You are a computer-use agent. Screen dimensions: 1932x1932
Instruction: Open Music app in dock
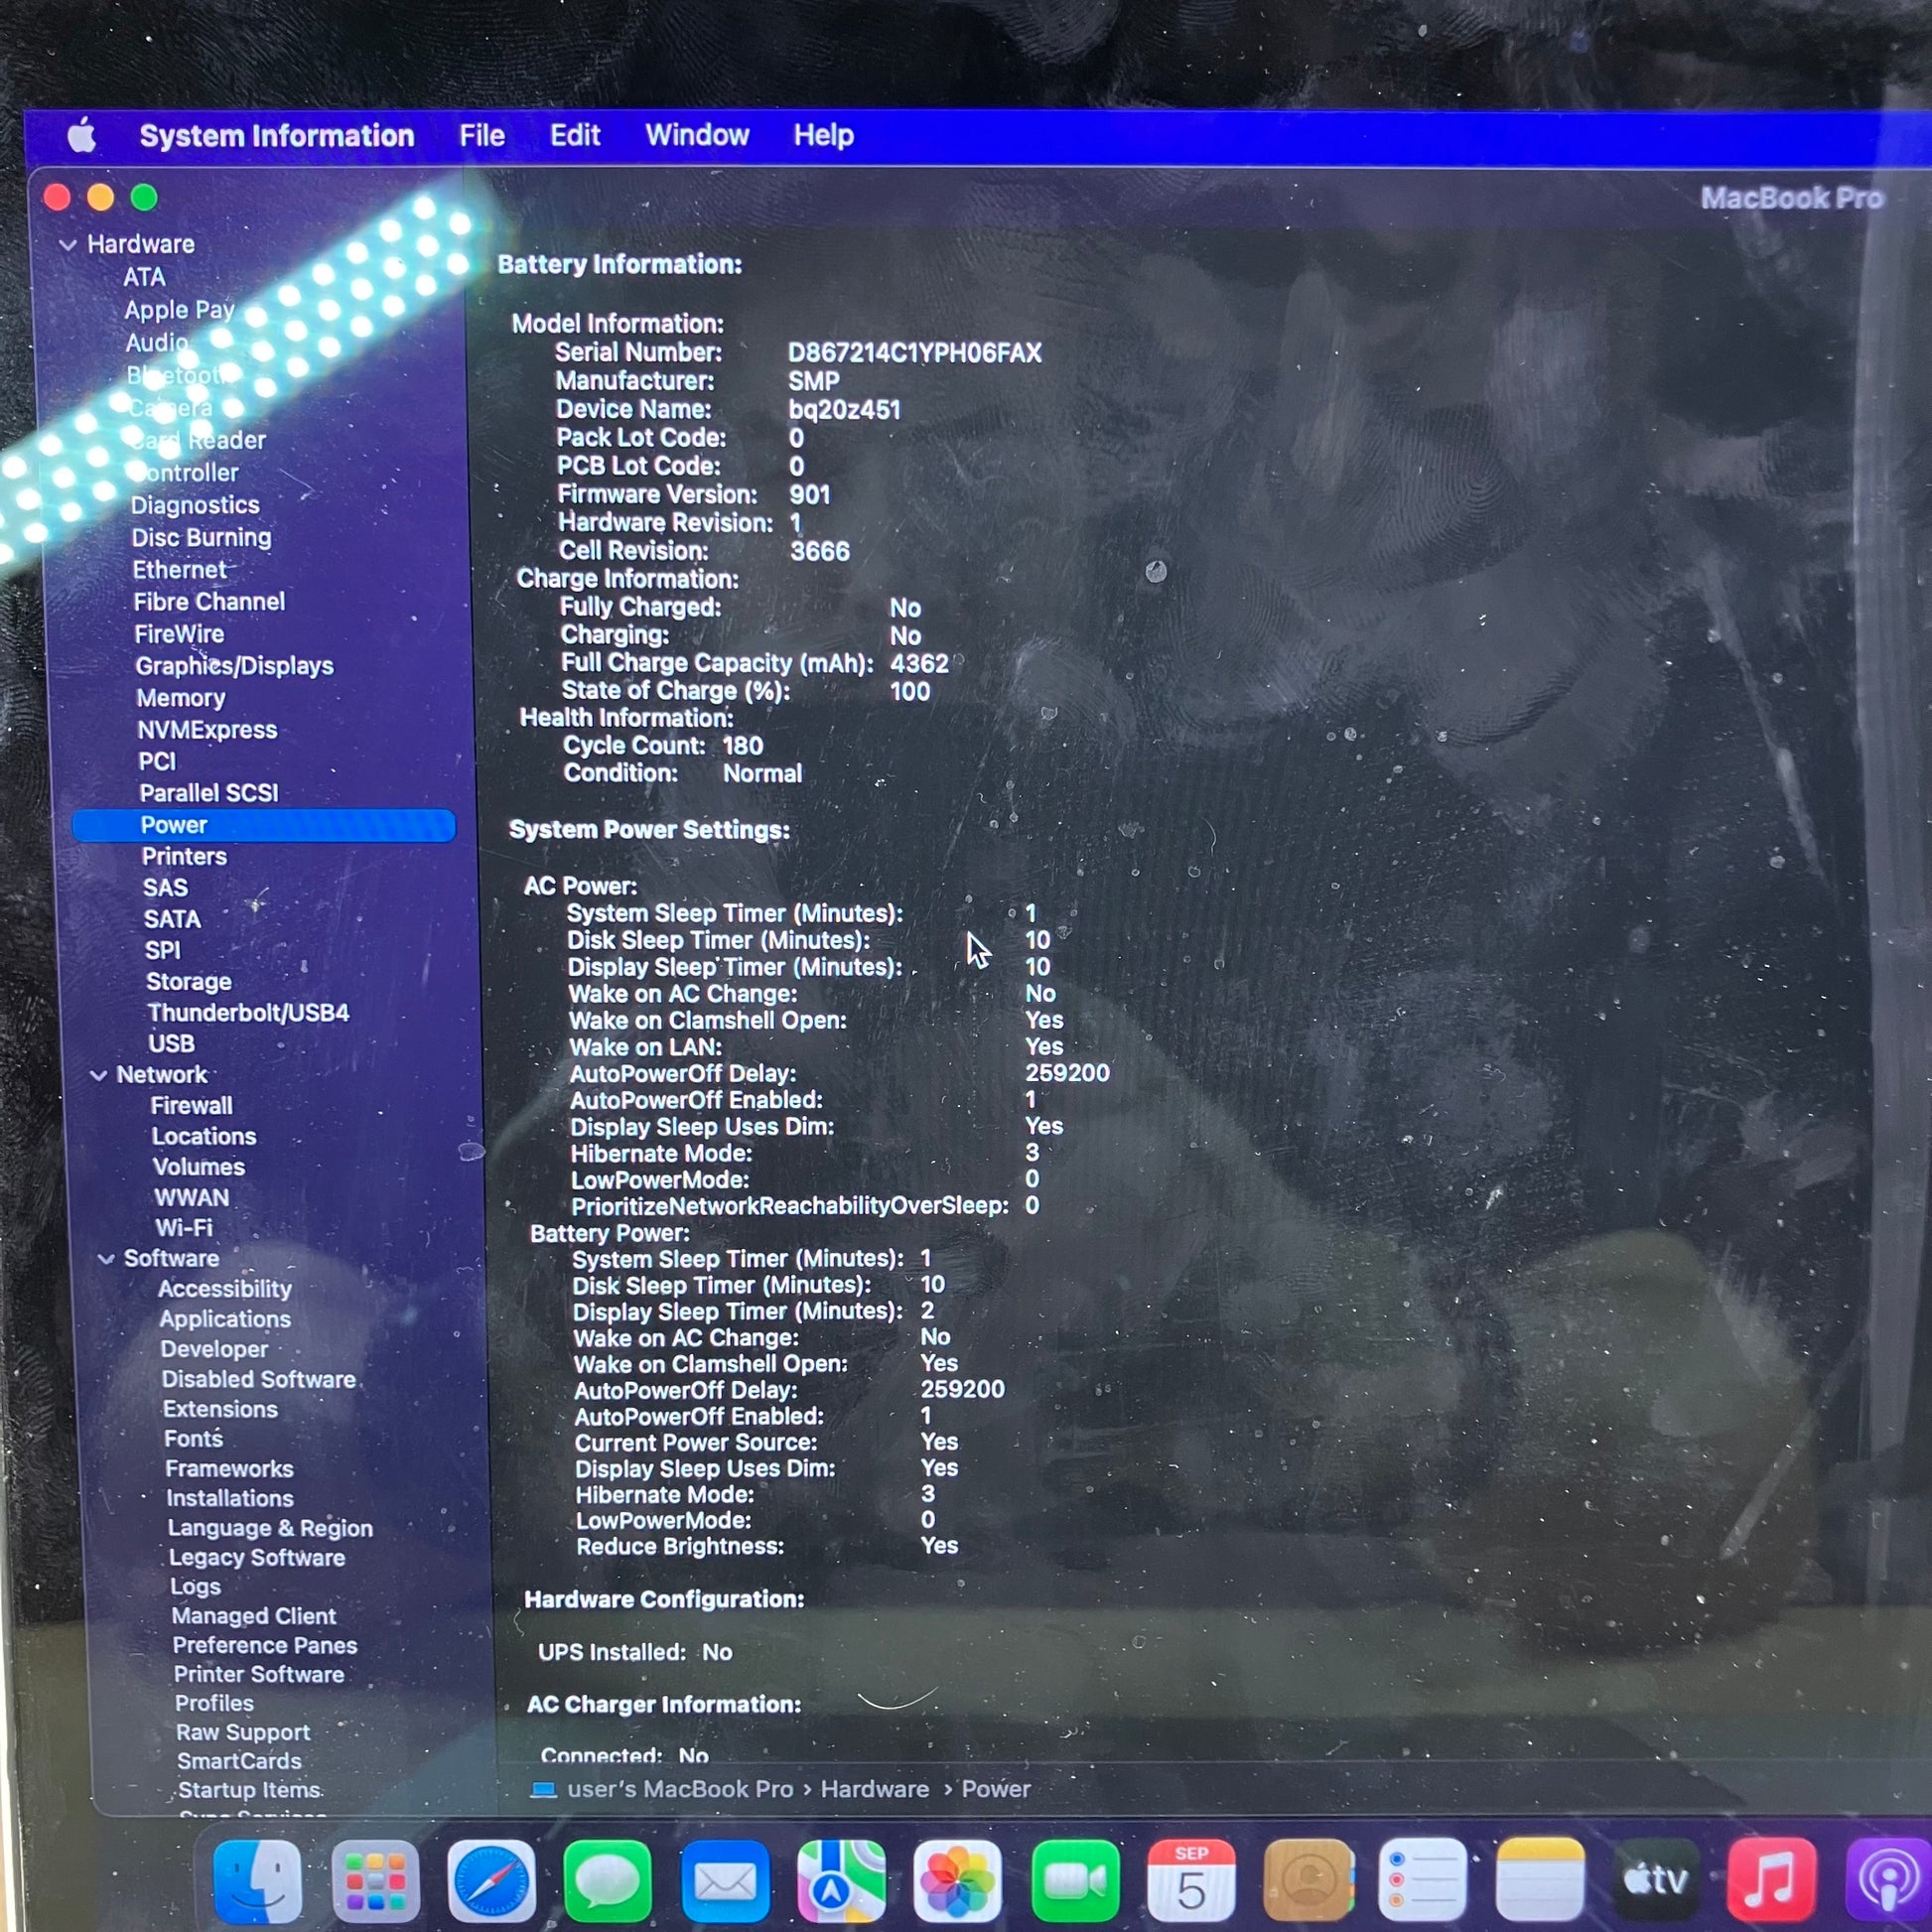[1771, 1880]
